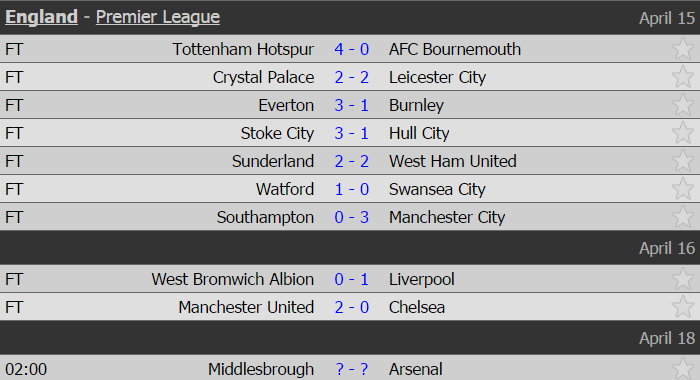Star the upcoming Middlesbrough vs Arsenal match
The width and height of the screenshot is (700, 380).
point(683,369)
